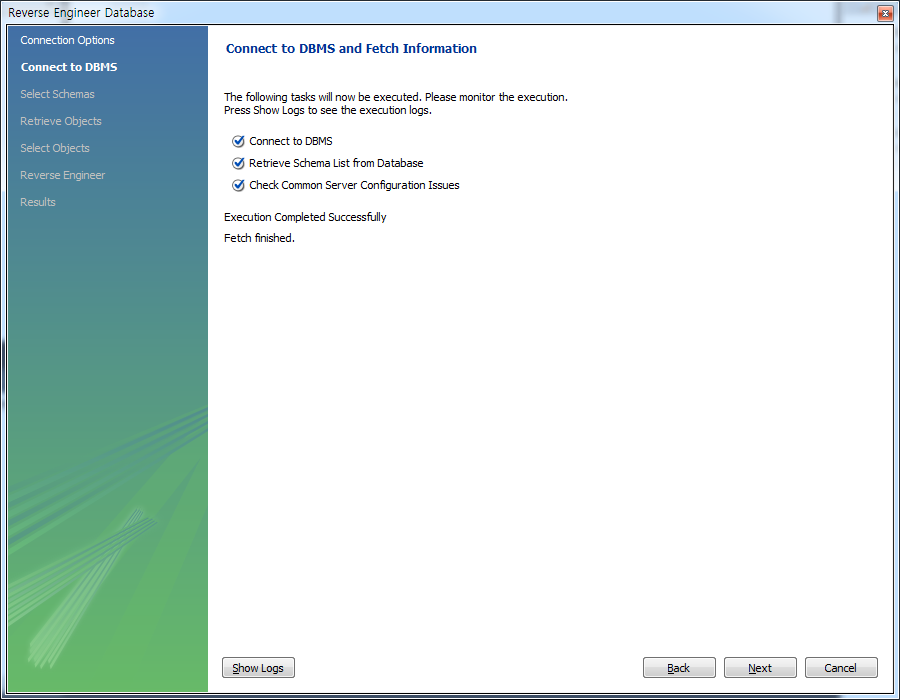Image resolution: width=900 pixels, height=700 pixels.
Task: Select the Results step in sidebar
Action: click(x=38, y=202)
